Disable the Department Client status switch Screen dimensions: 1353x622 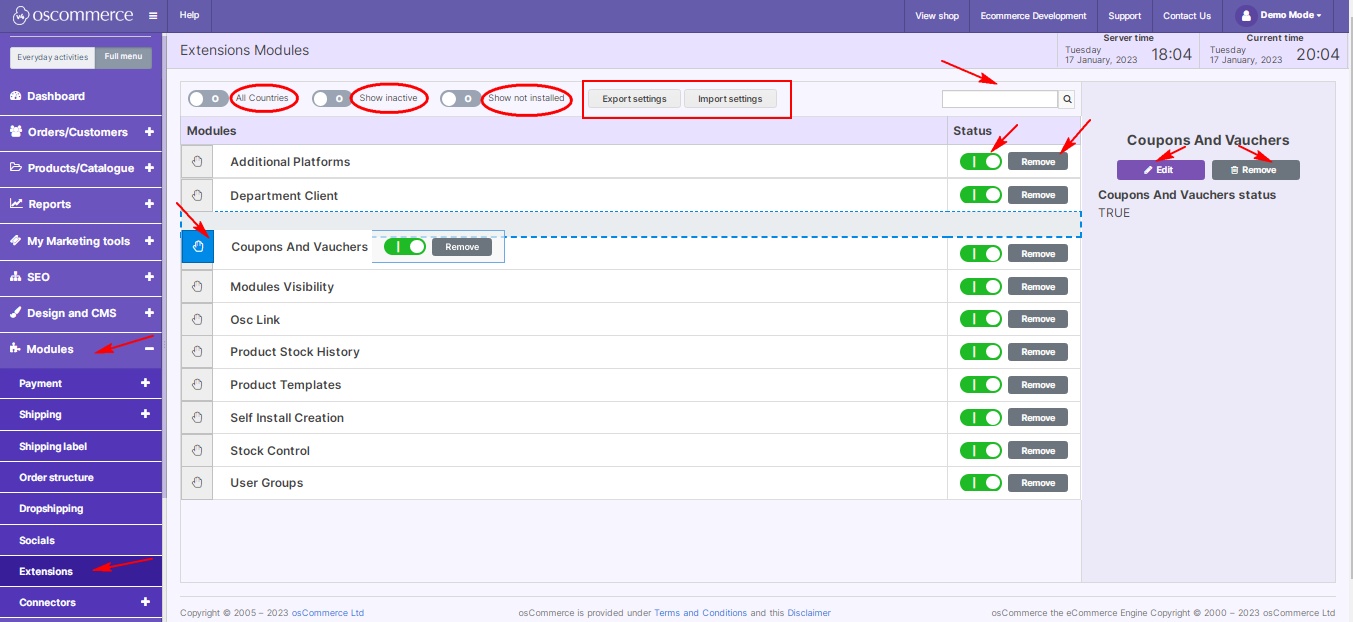[x=980, y=195]
